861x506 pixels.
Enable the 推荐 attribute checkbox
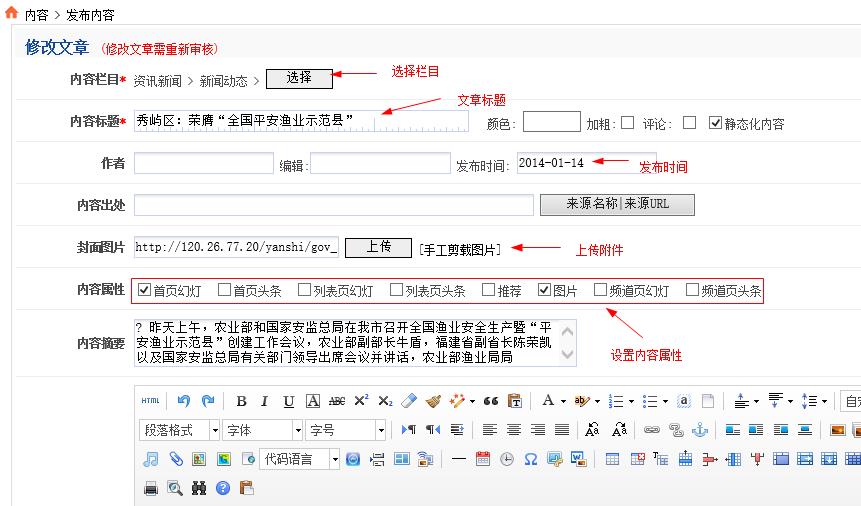(488, 291)
